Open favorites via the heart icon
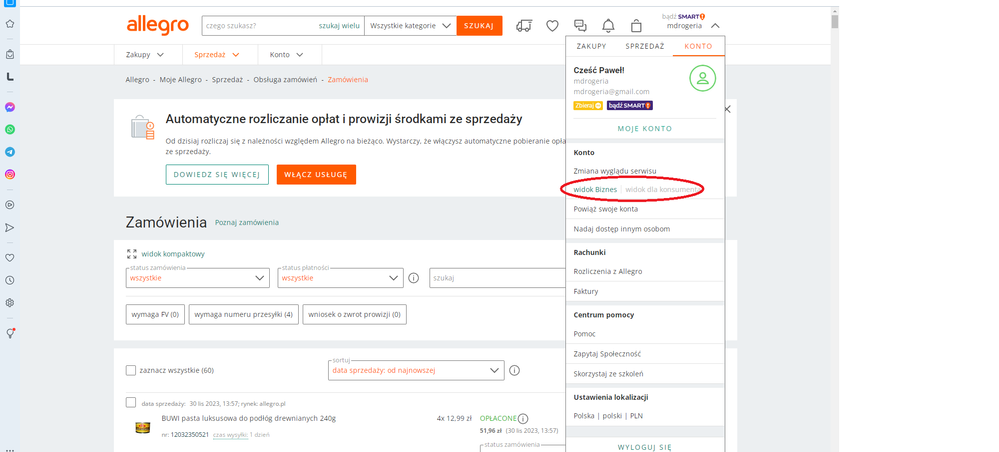Screen dimensions: 999x452 pos(552,26)
